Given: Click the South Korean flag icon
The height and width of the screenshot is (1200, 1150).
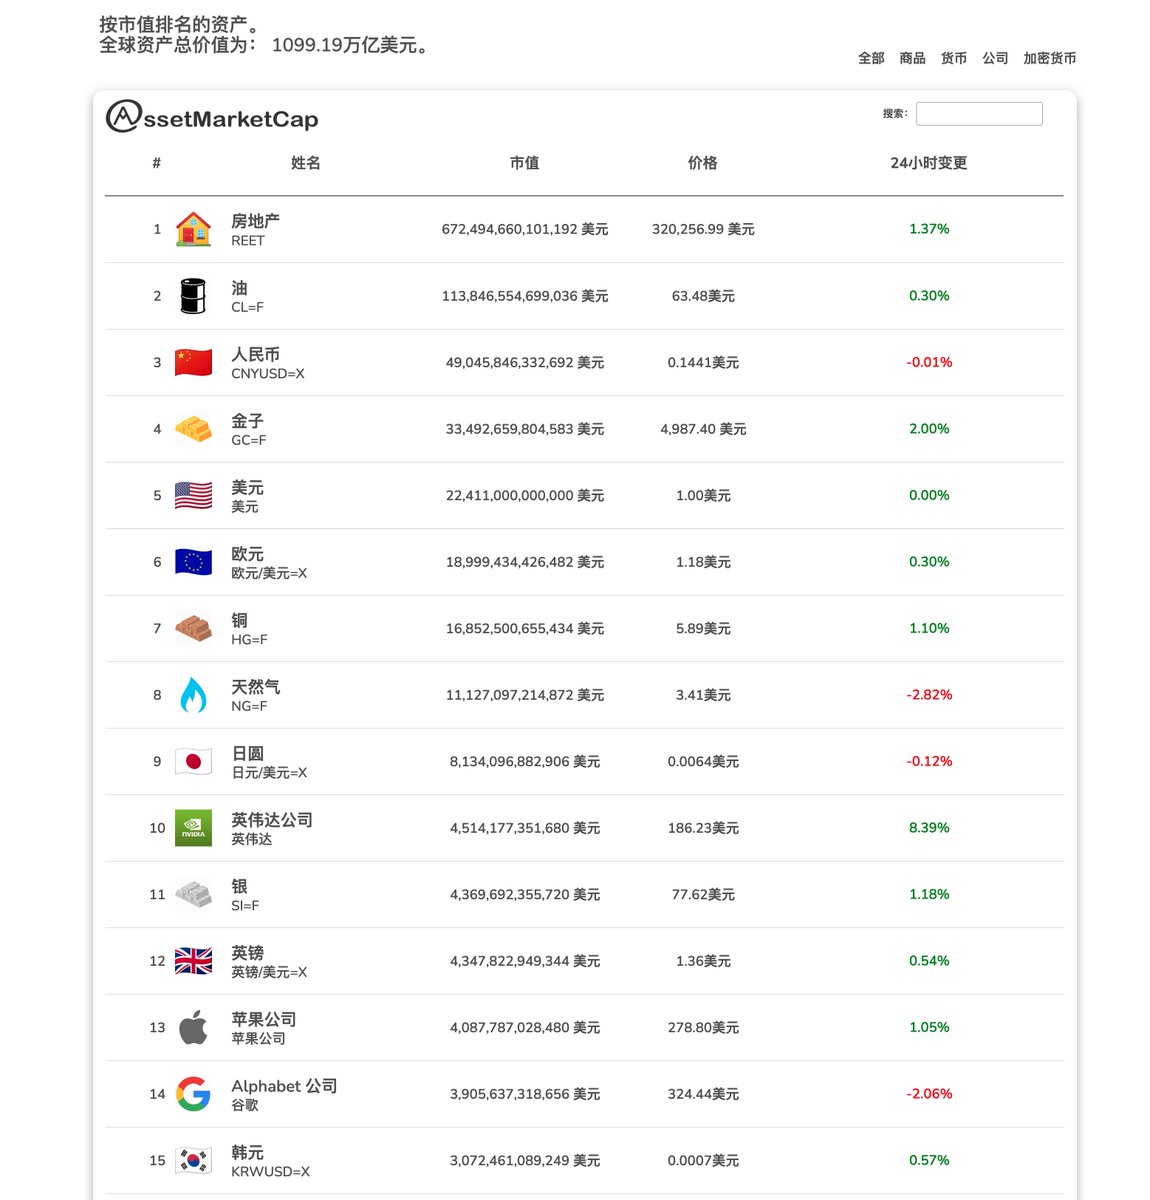Looking at the screenshot, I should (193, 1160).
